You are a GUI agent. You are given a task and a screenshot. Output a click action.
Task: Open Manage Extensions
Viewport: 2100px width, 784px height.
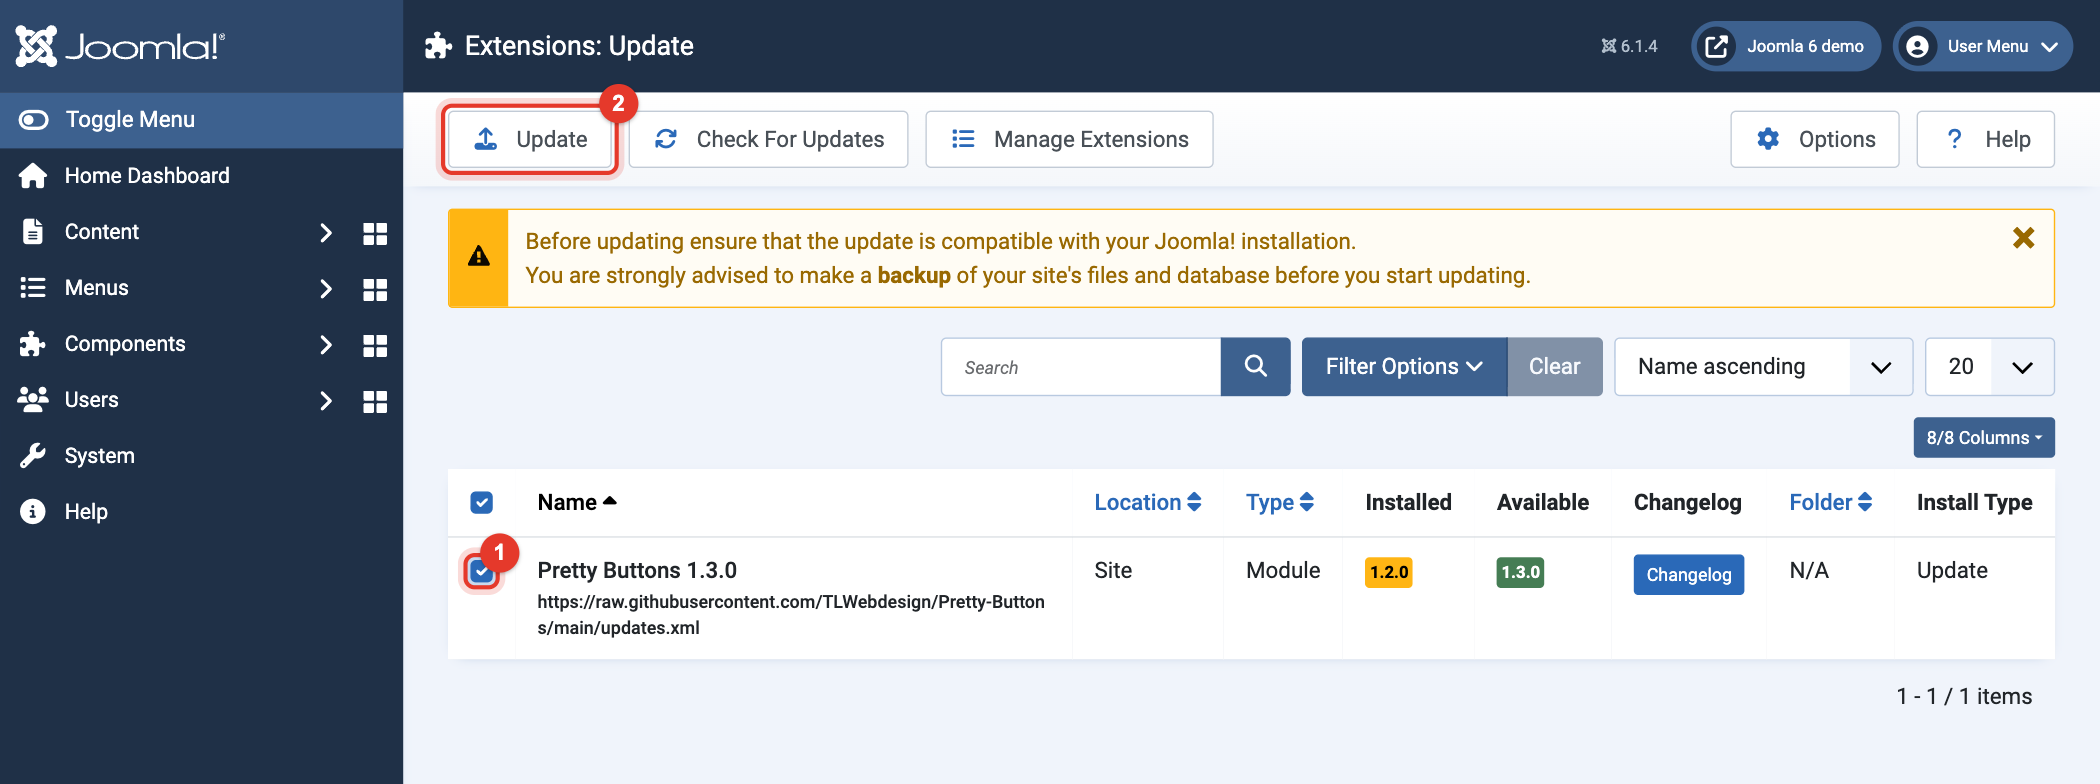pyautogui.click(x=1070, y=139)
